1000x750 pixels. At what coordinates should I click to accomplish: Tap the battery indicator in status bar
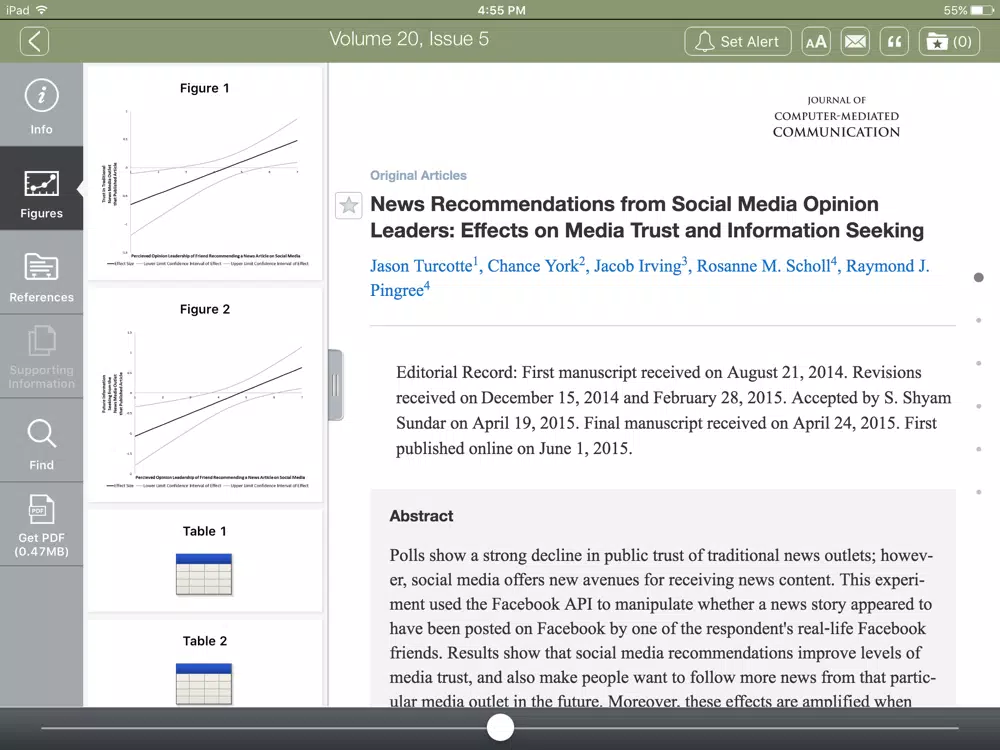pos(982,10)
